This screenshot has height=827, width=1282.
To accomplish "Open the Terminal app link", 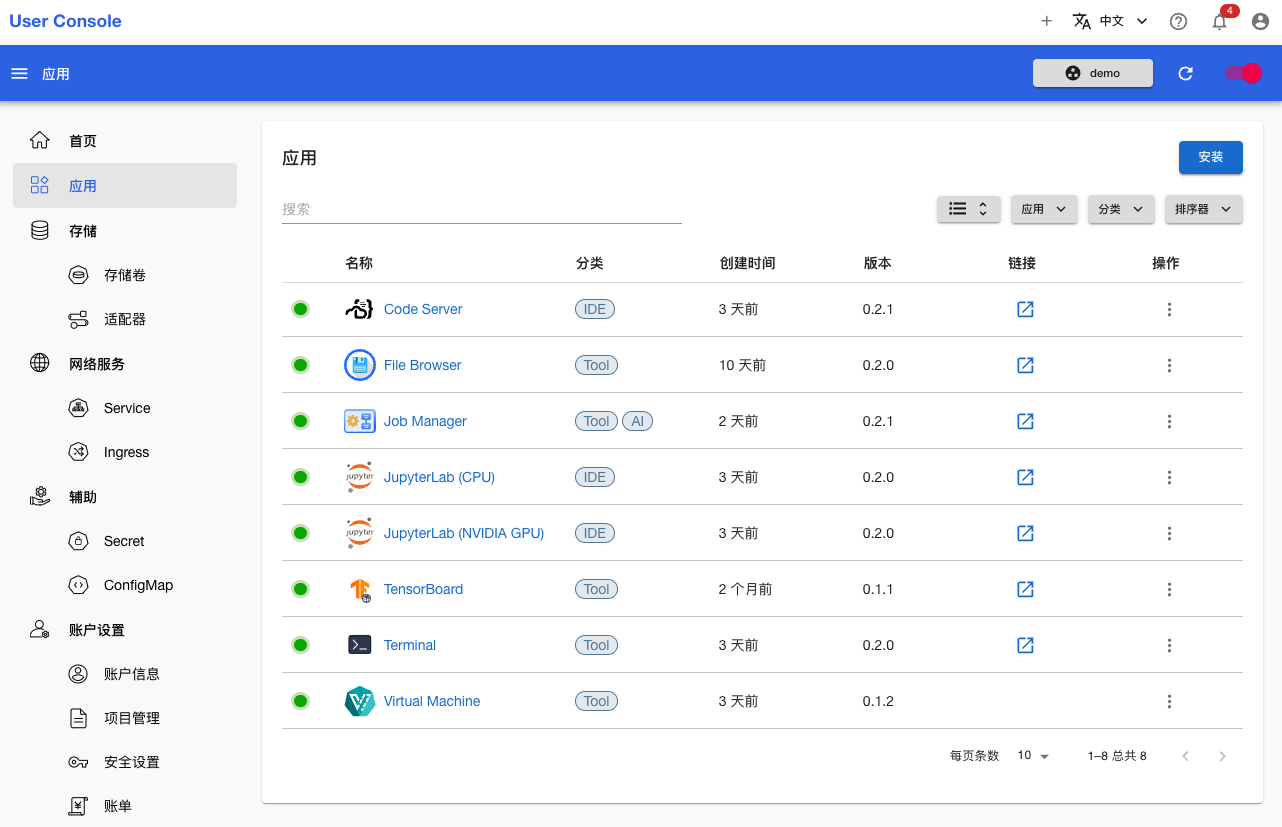I will [410, 645].
